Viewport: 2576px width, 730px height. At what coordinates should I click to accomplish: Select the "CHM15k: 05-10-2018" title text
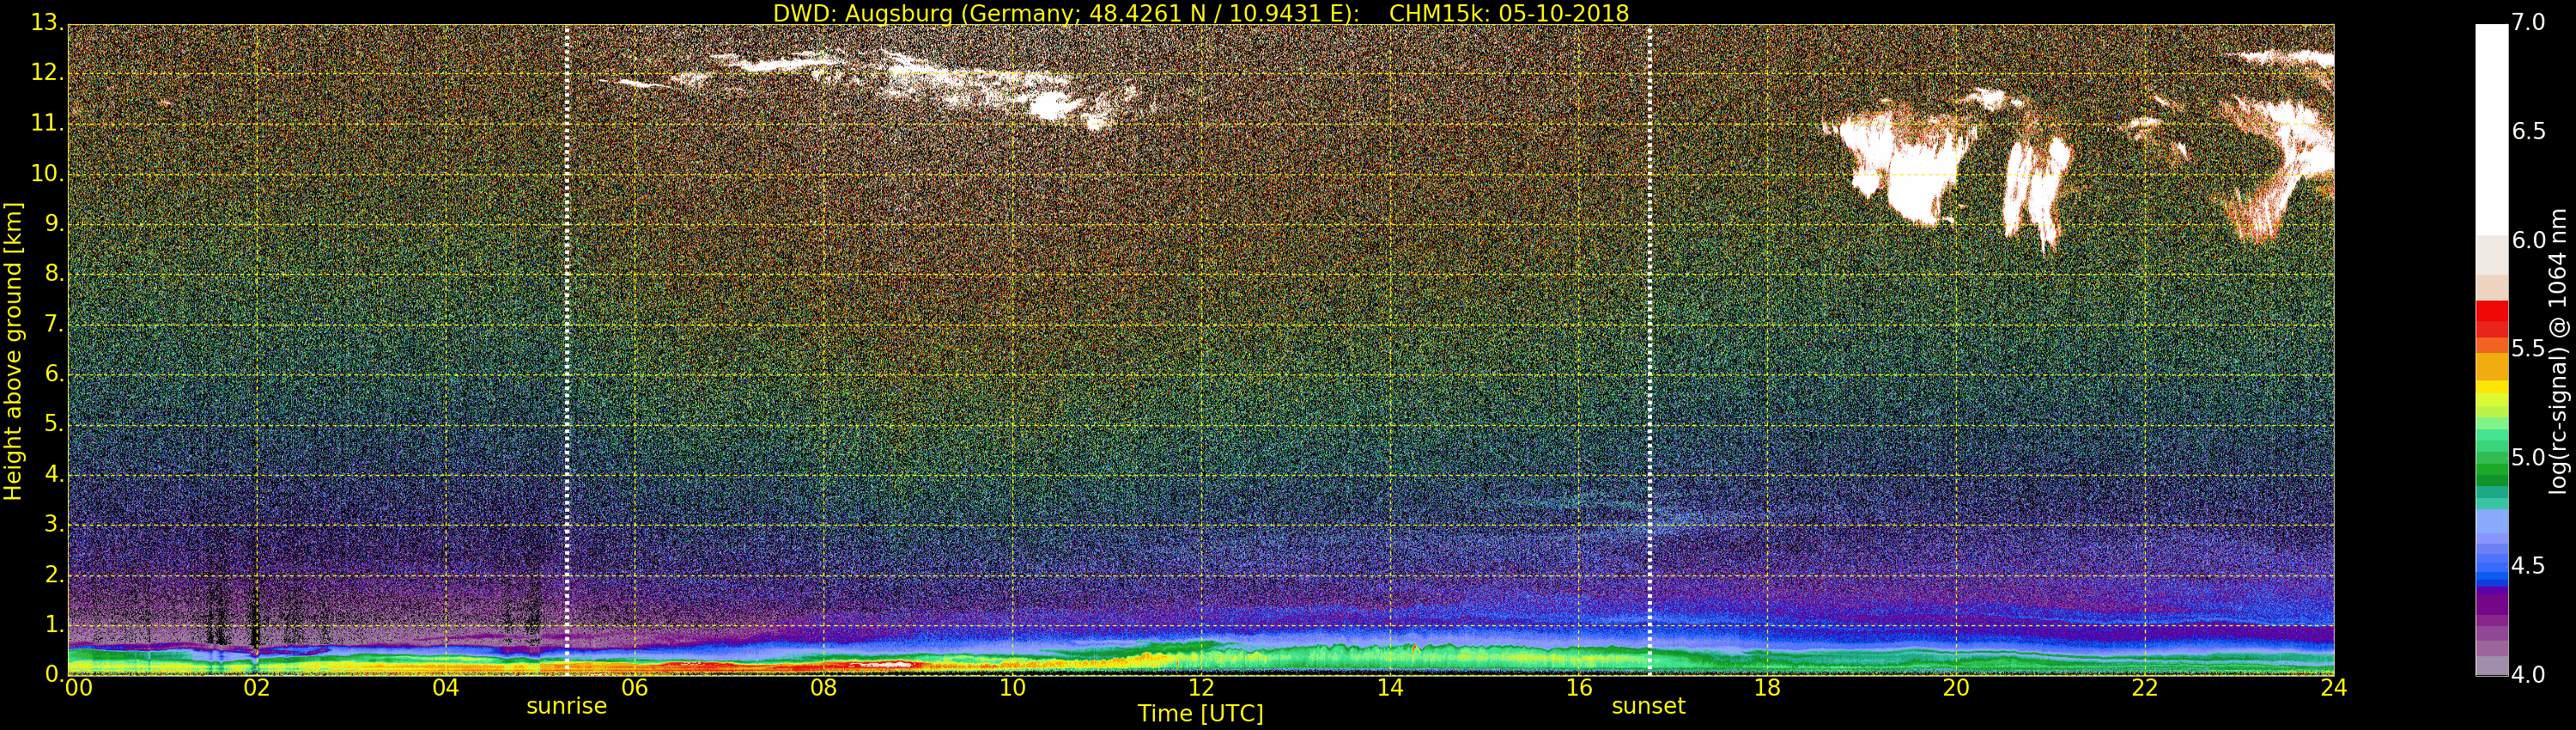pos(1509,13)
